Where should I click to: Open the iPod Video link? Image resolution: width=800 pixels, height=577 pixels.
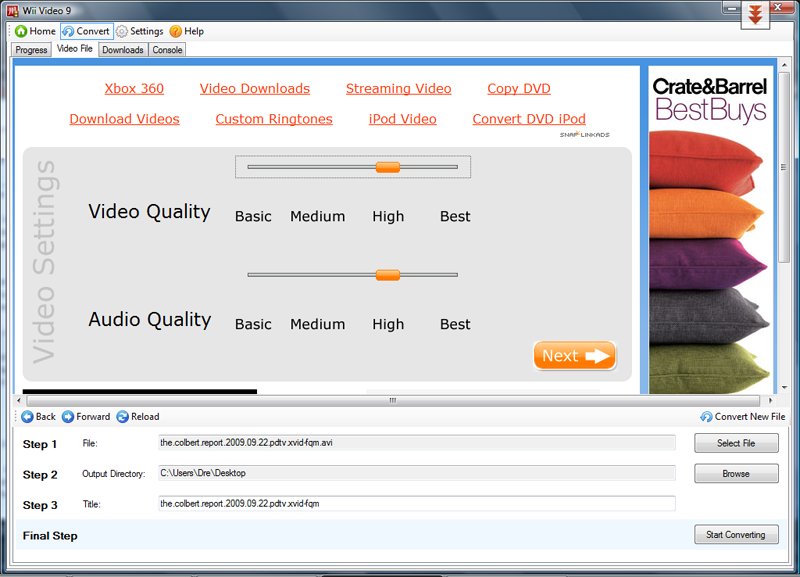pyautogui.click(x=403, y=119)
